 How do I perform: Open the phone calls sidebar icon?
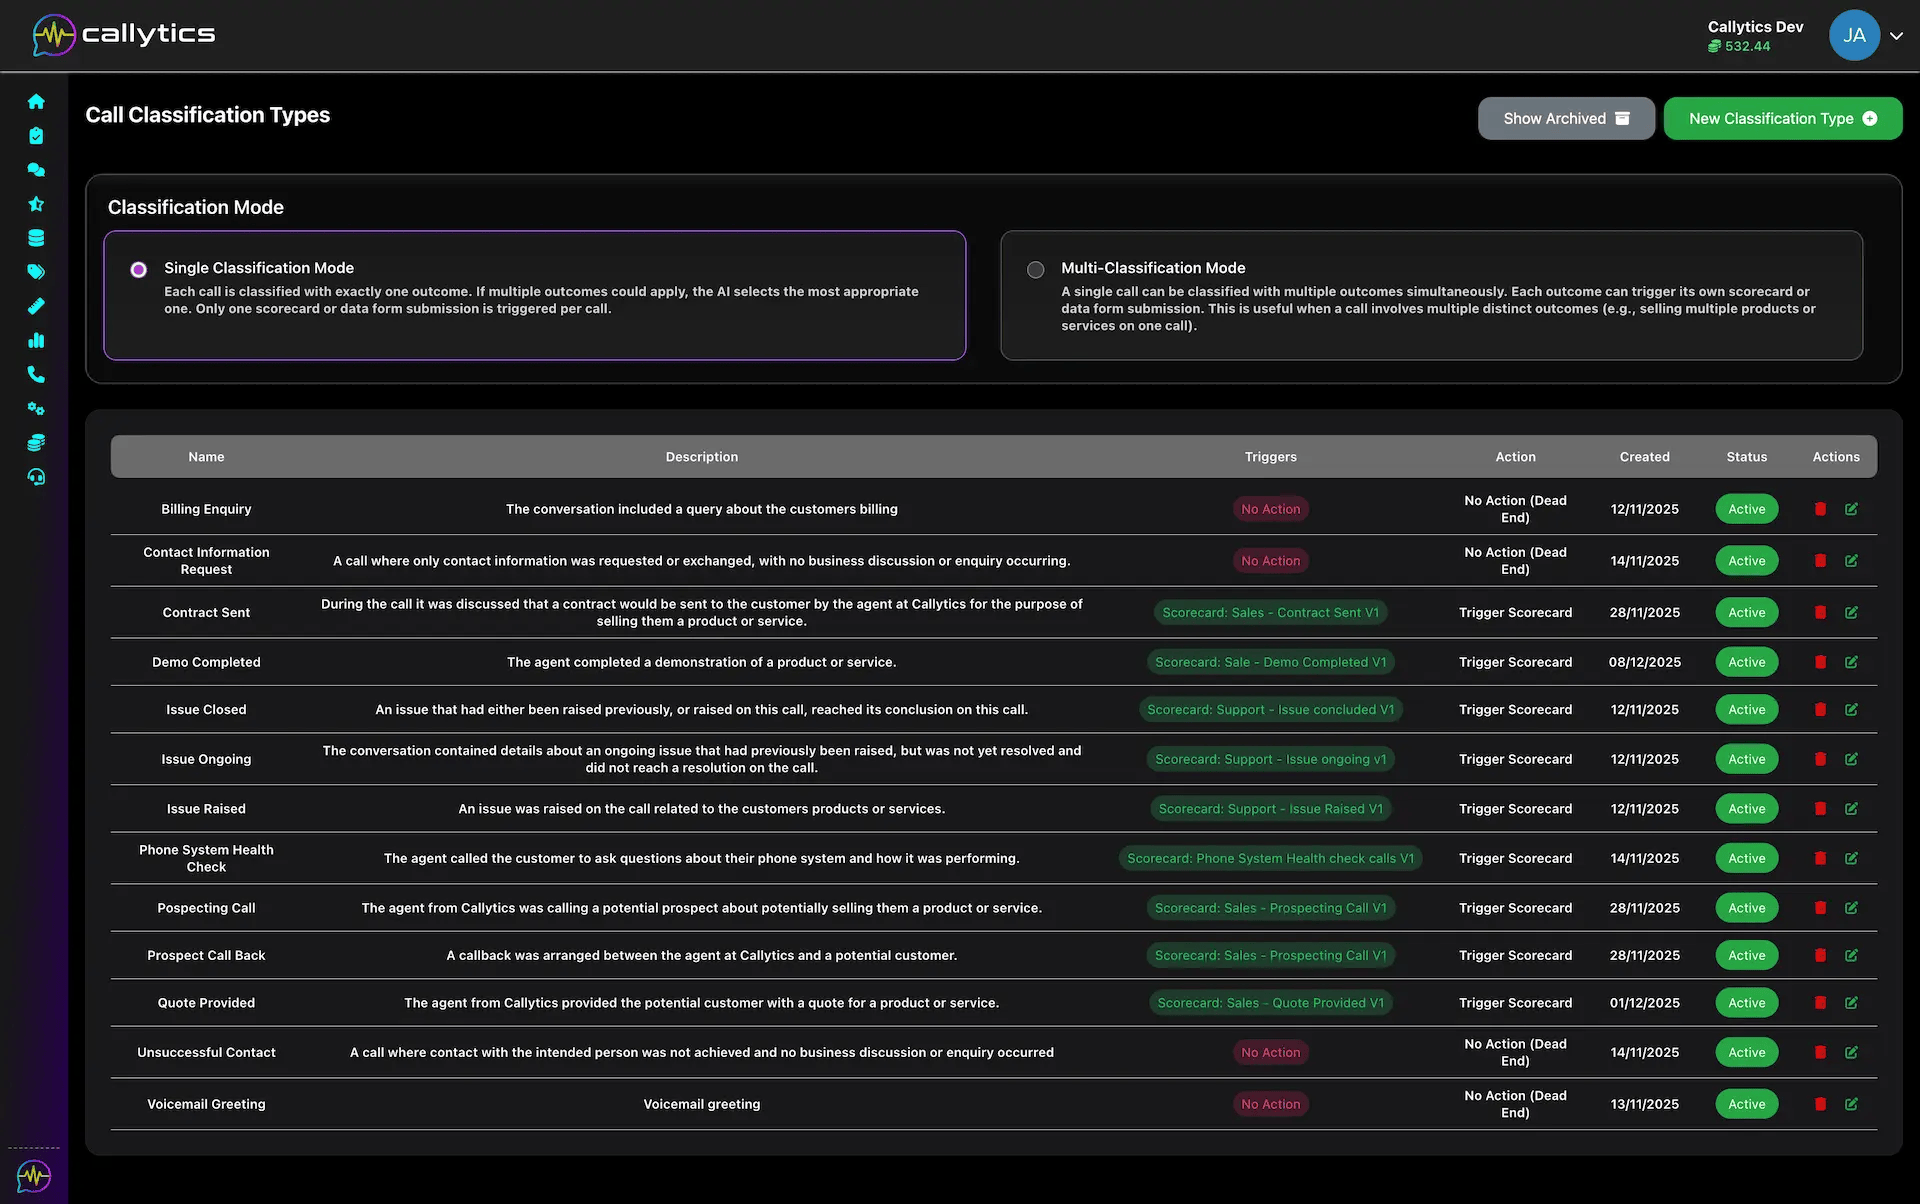click(36, 374)
